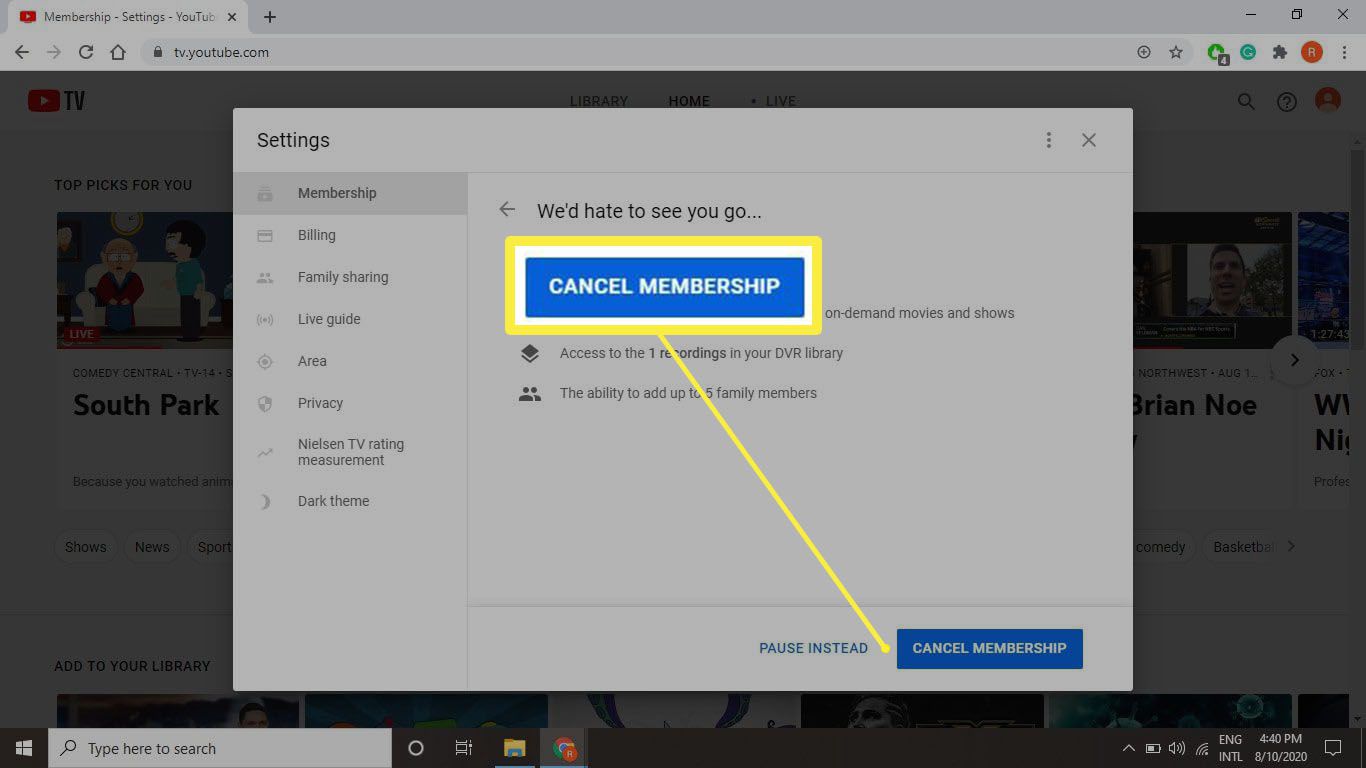Image resolution: width=1366 pixels, height=768 pixels.
Task: Open the help question mark icon
Action: (1287, 101)
